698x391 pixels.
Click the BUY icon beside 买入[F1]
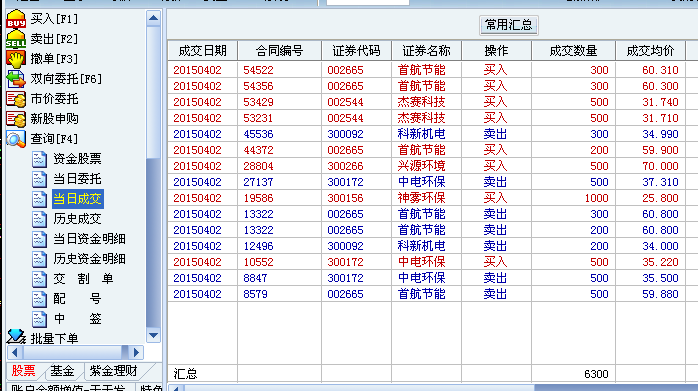pos(16,19)
